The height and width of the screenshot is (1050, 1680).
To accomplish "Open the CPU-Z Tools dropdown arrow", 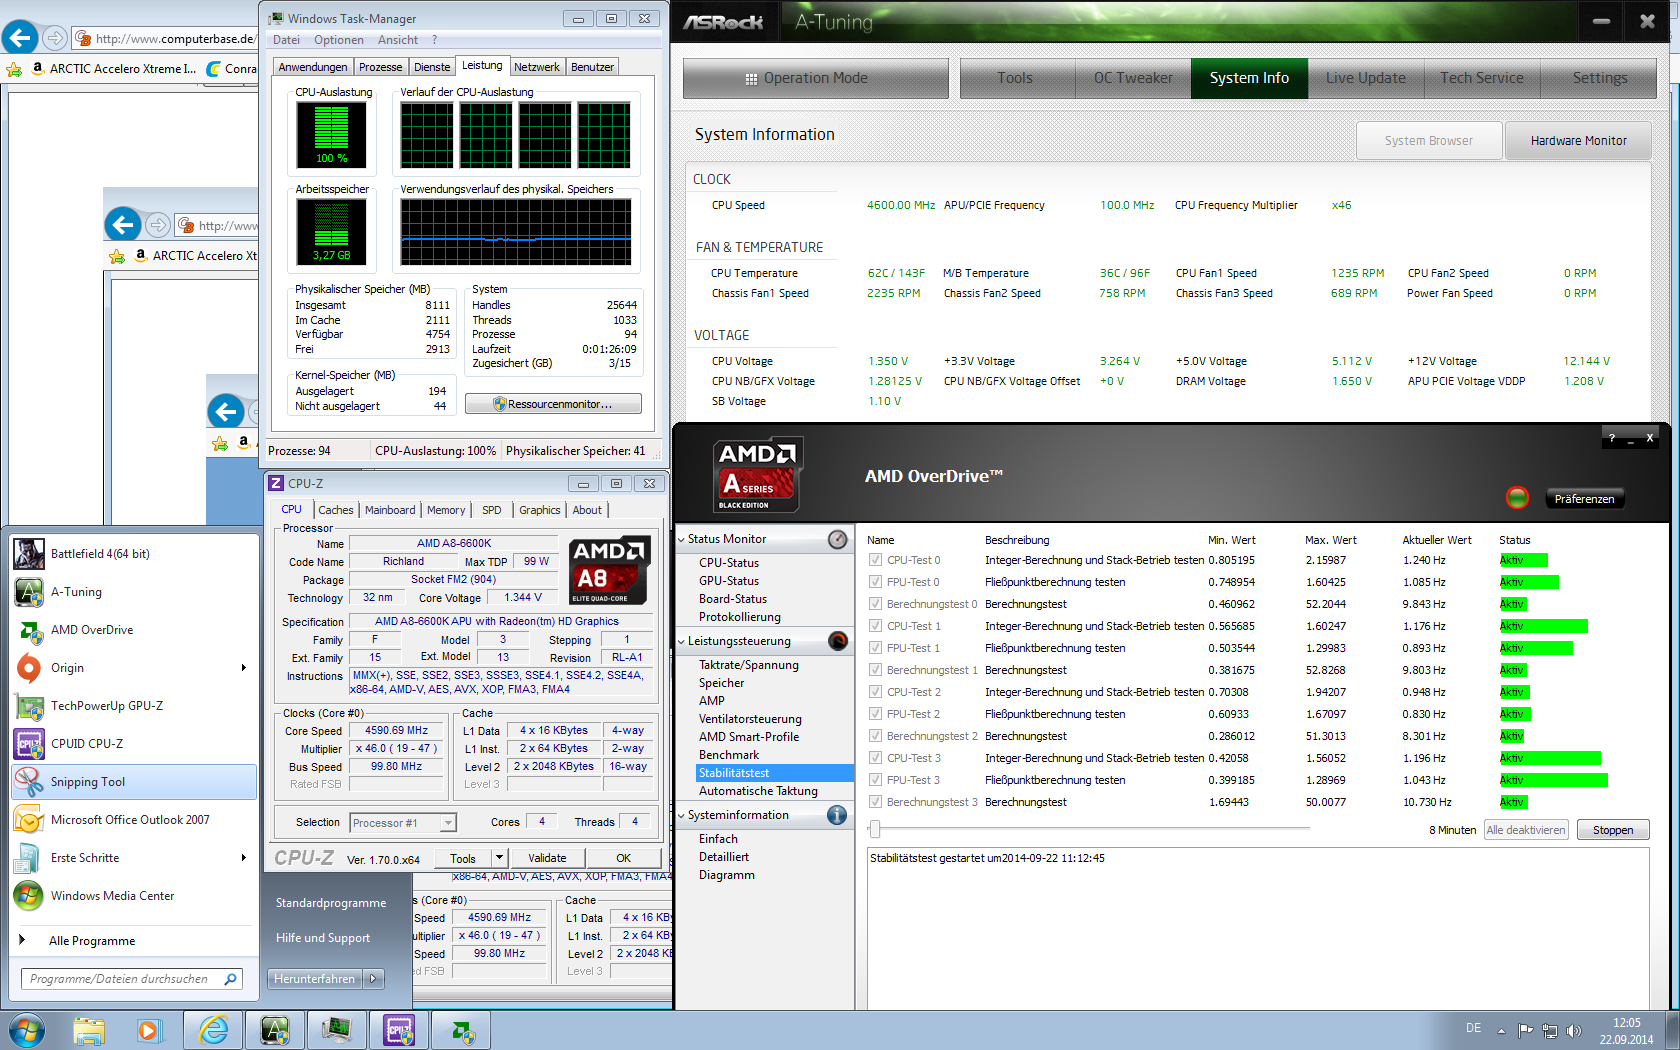I will pos(500,858).
